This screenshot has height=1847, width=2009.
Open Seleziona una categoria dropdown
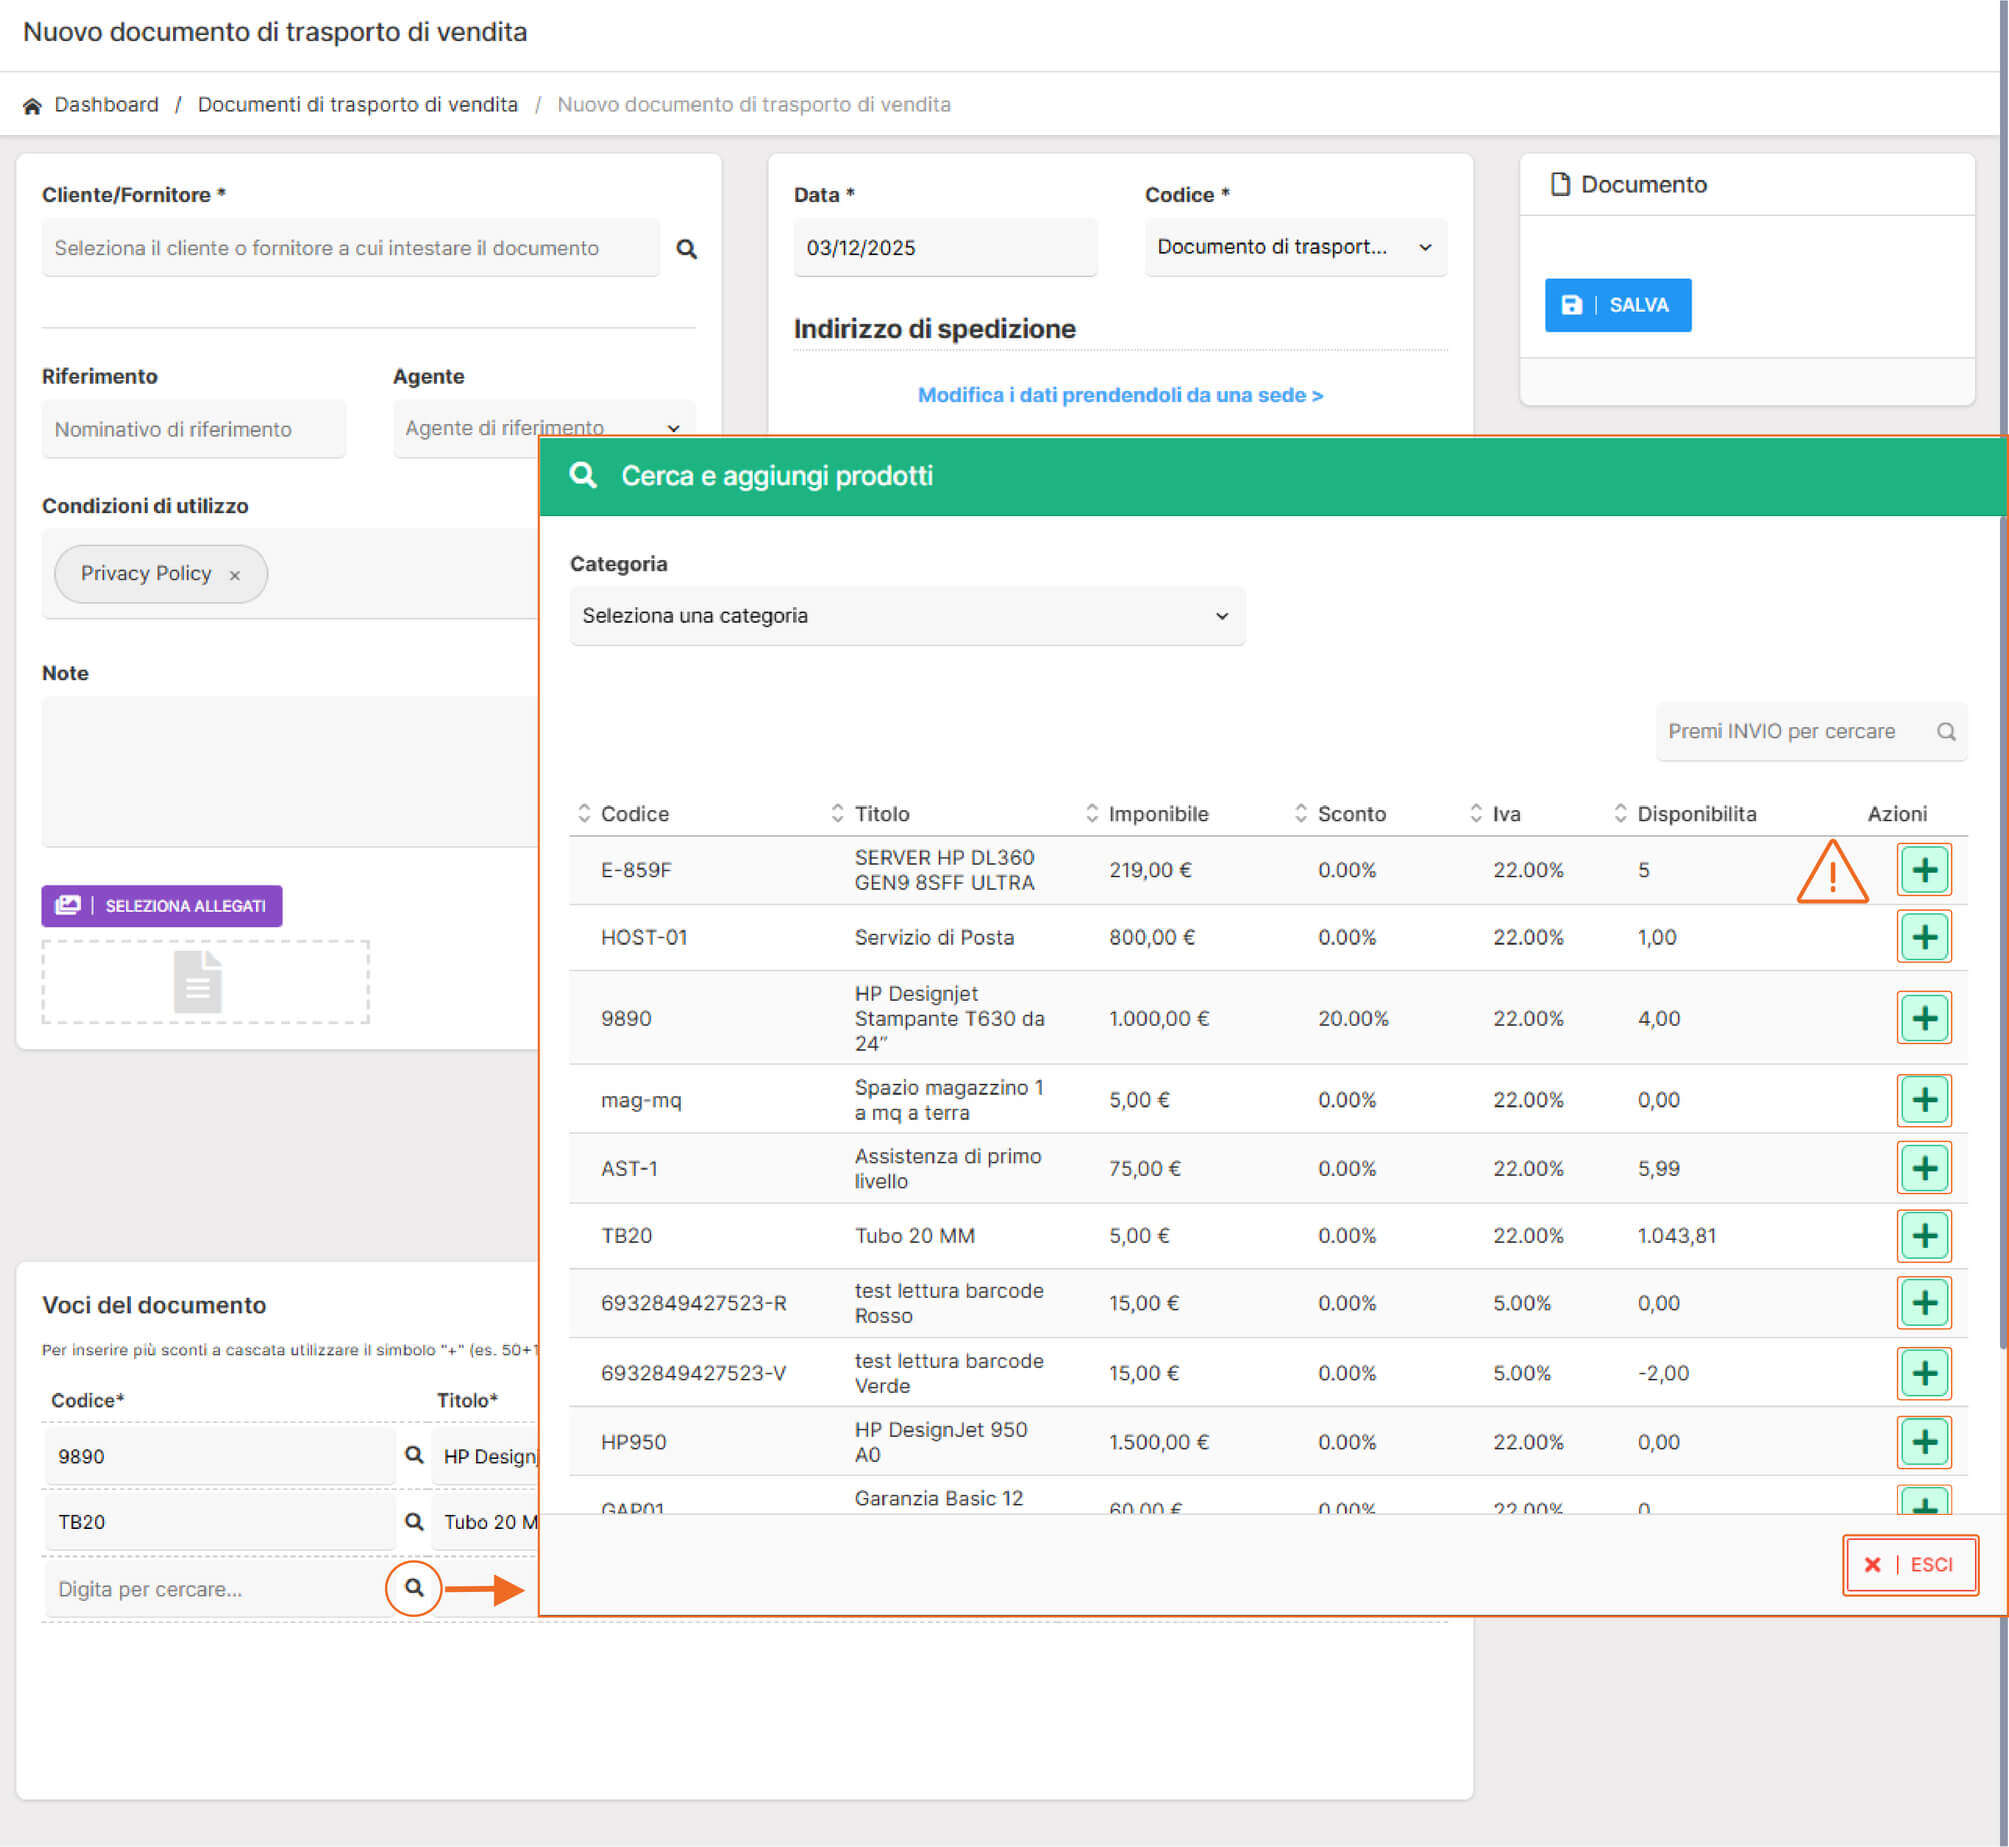point(906,616)
